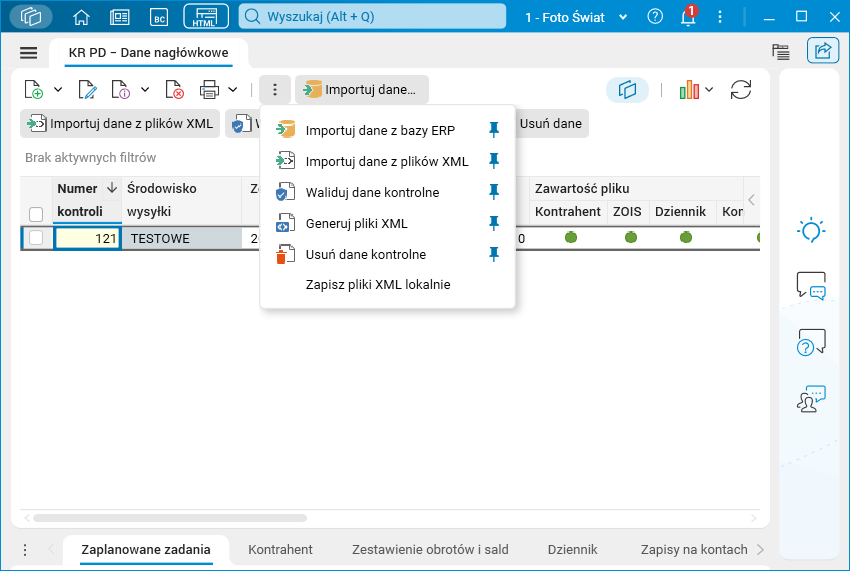Open the hamburger main menu
The image size is (850, 571).
click(28, 53)
